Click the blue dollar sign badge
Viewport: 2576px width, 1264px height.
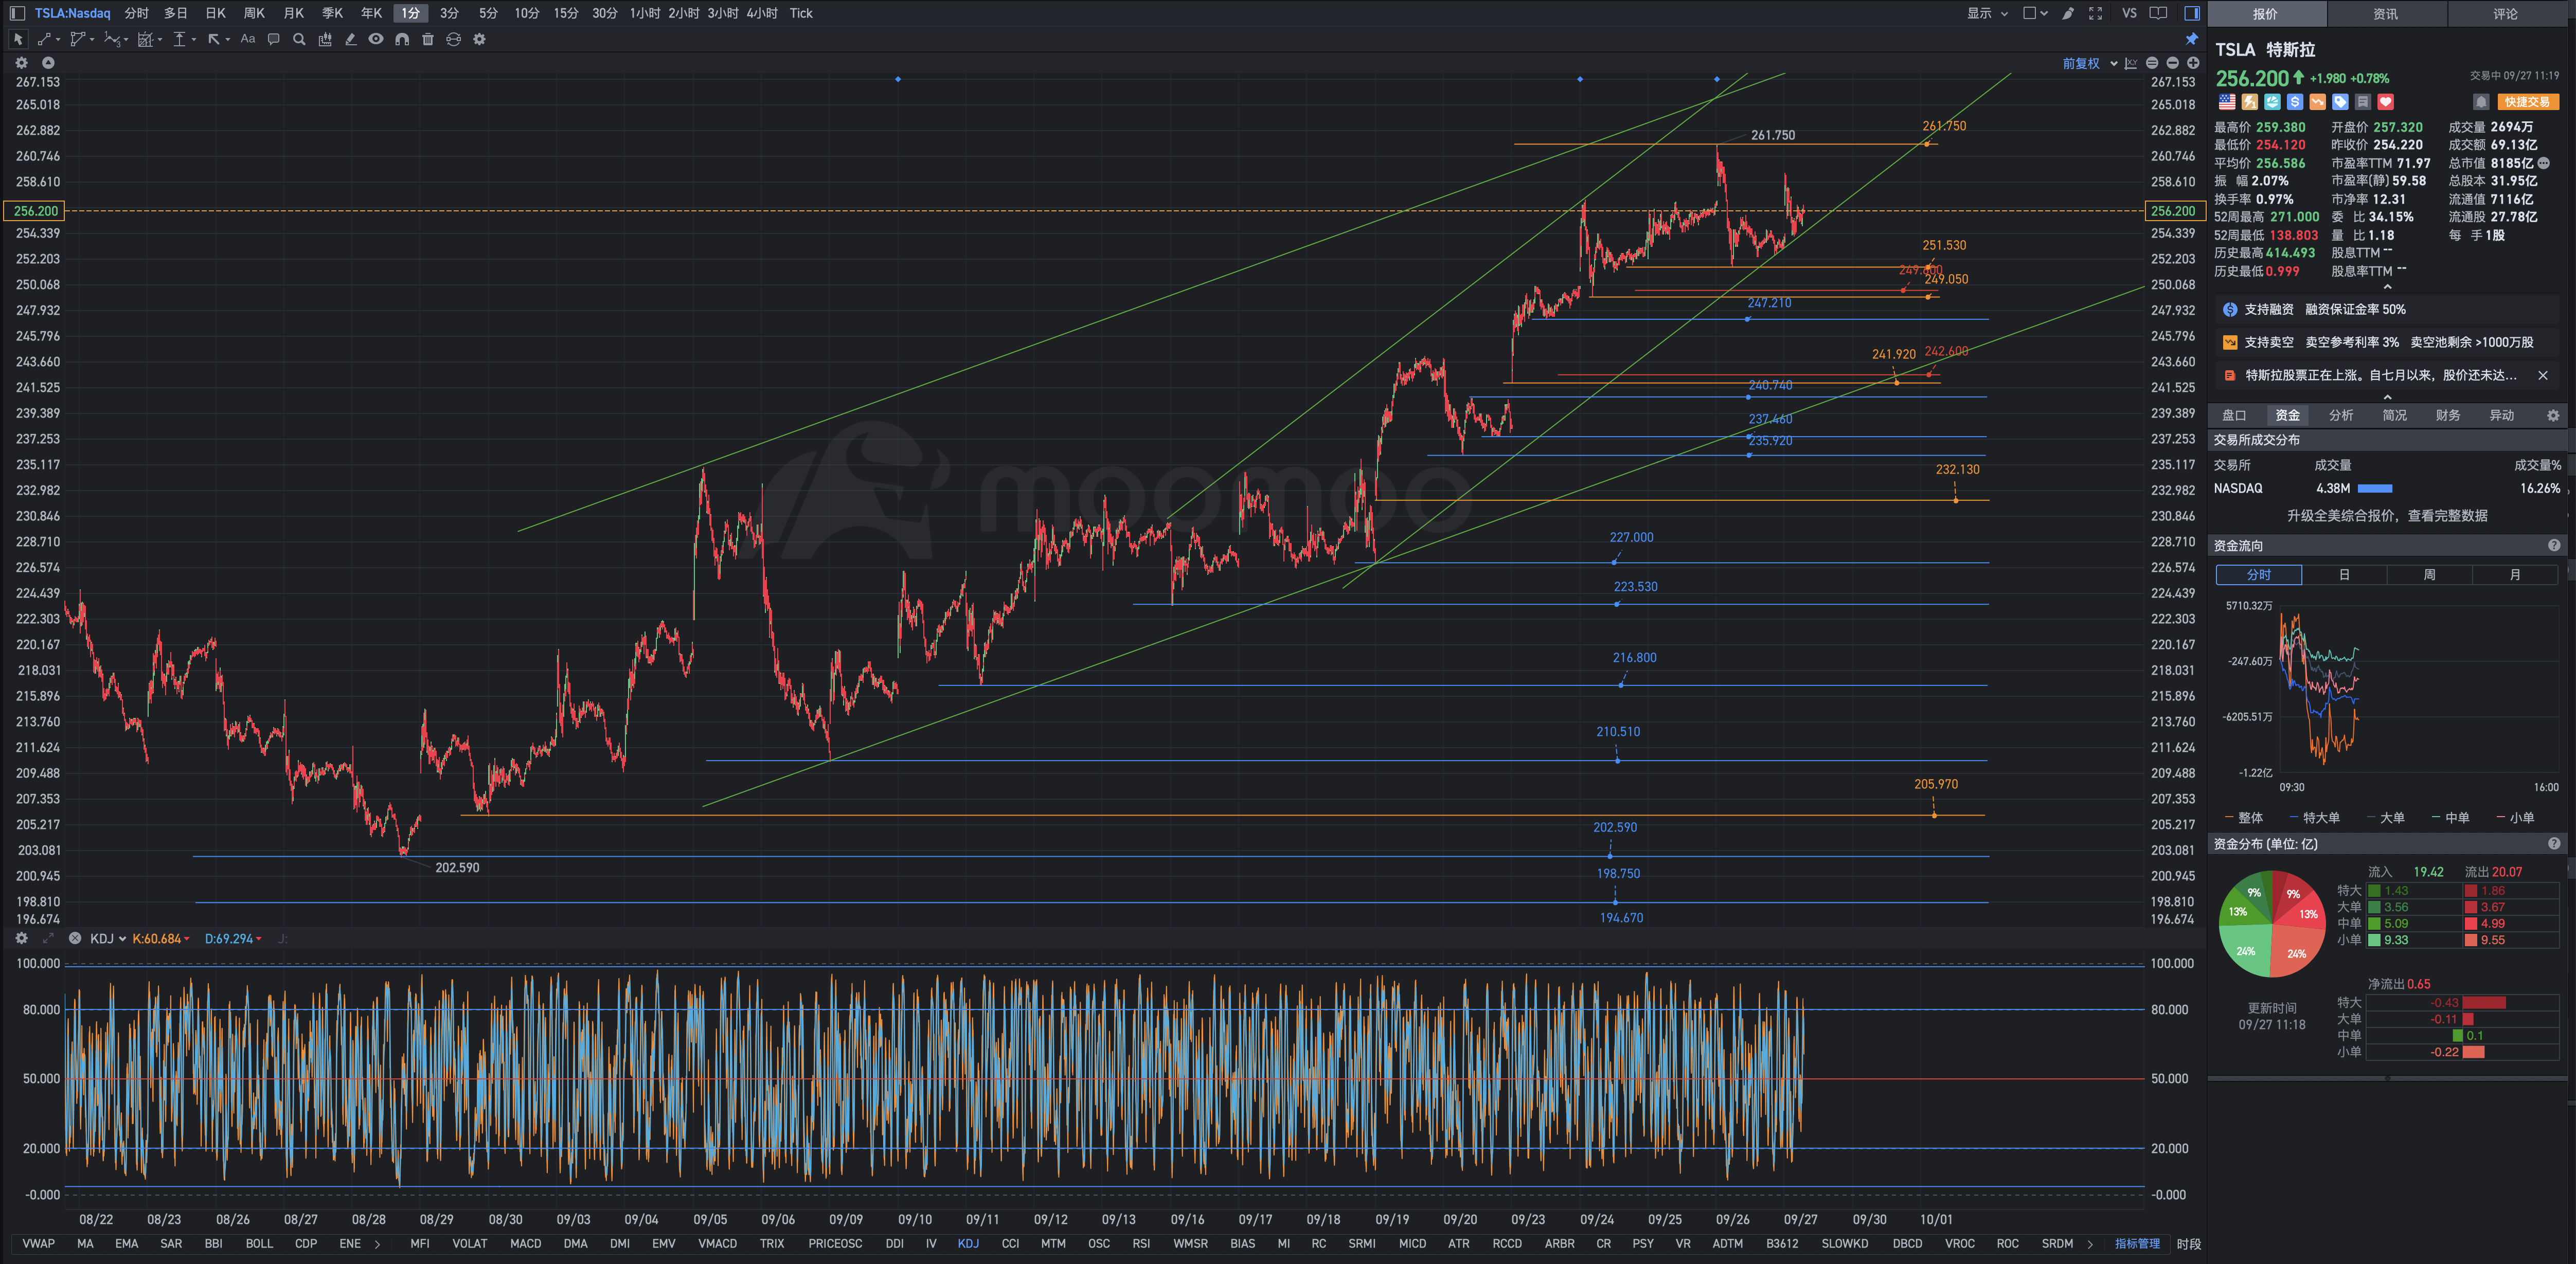point(2295,102)
